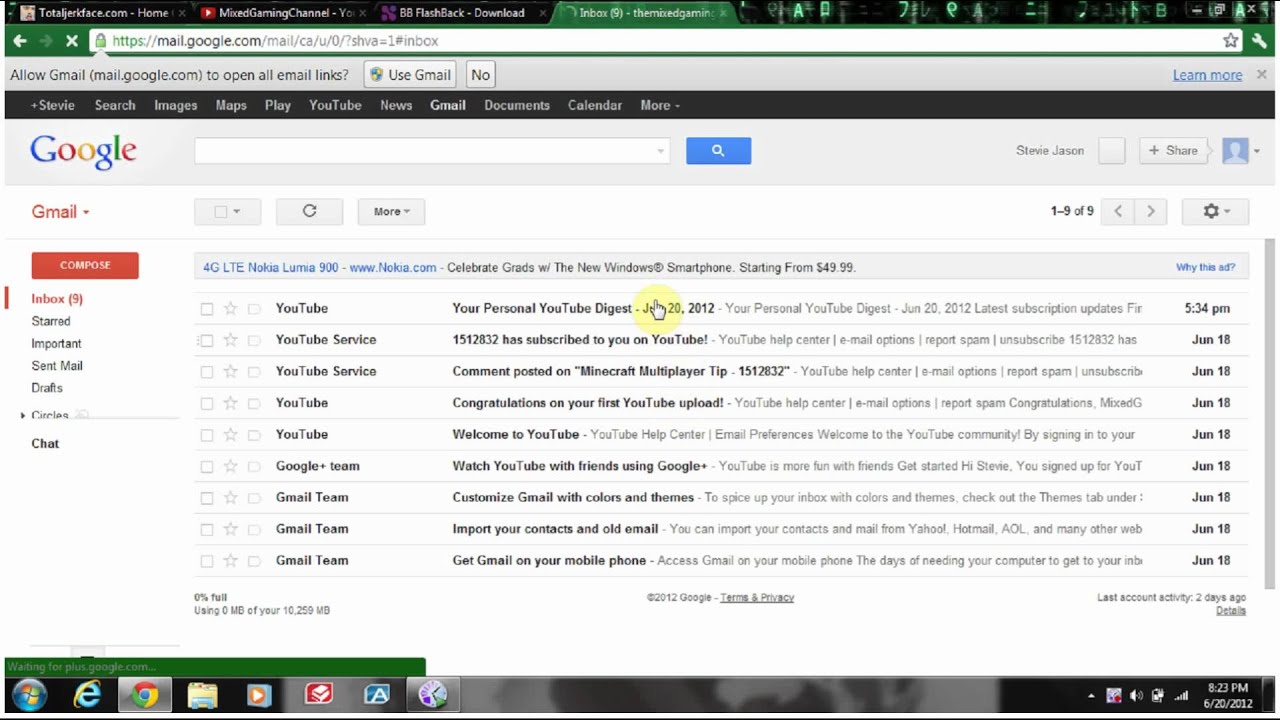The image size is (1280, 720).
Task: Open YouTube in Google bar
Action: pyautogui.click(x=335, y=105)
